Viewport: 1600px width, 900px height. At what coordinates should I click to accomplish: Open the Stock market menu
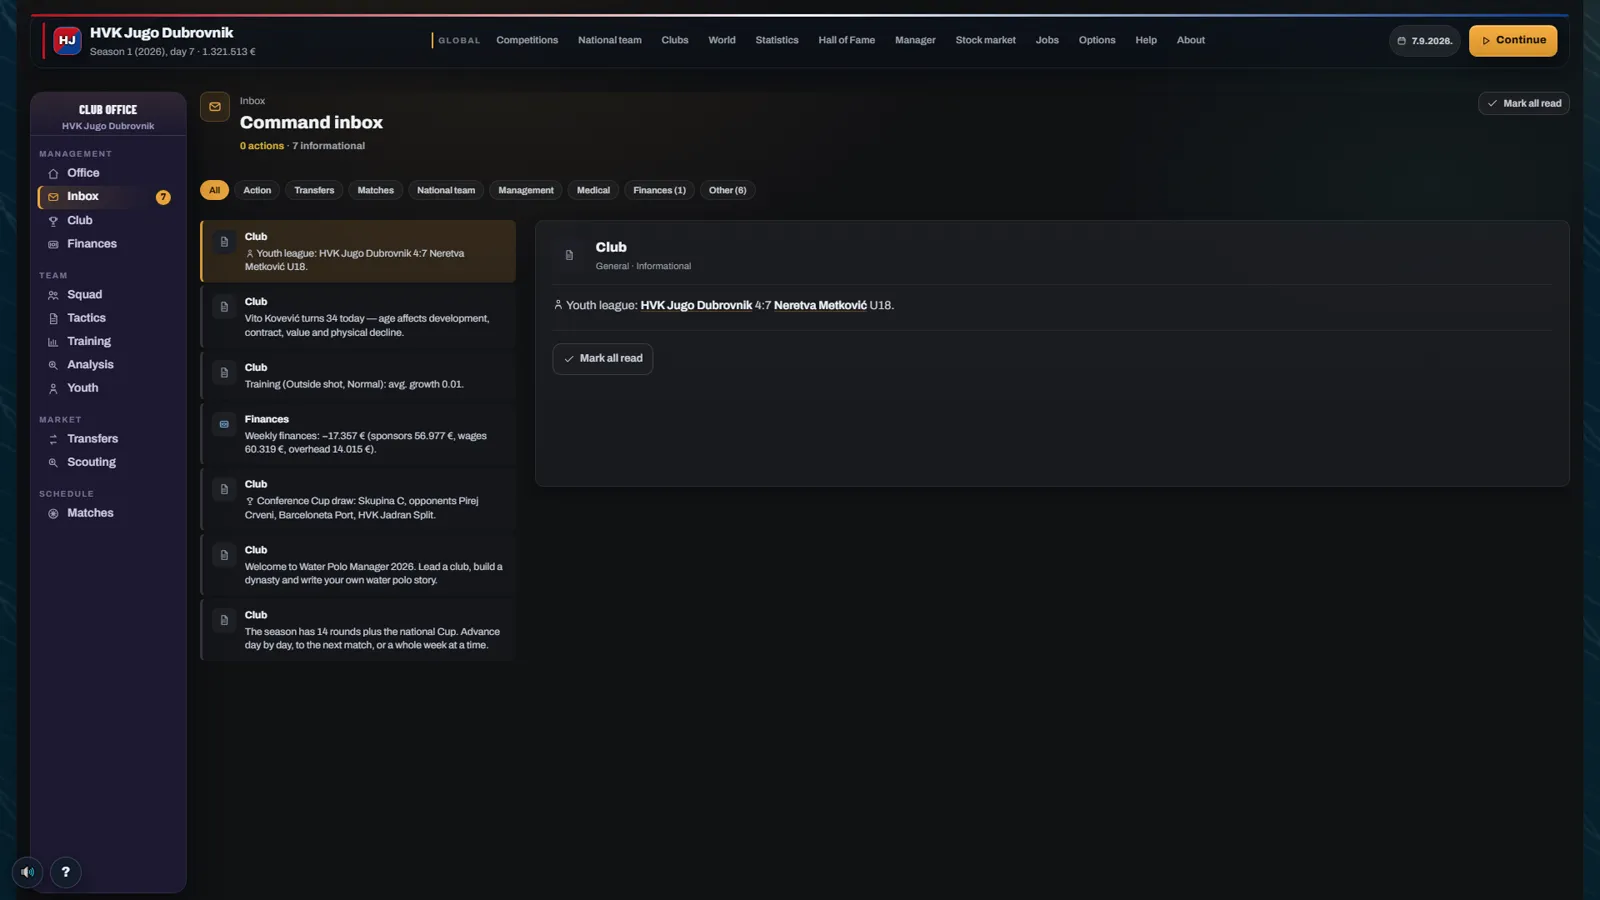click(985, 41)
